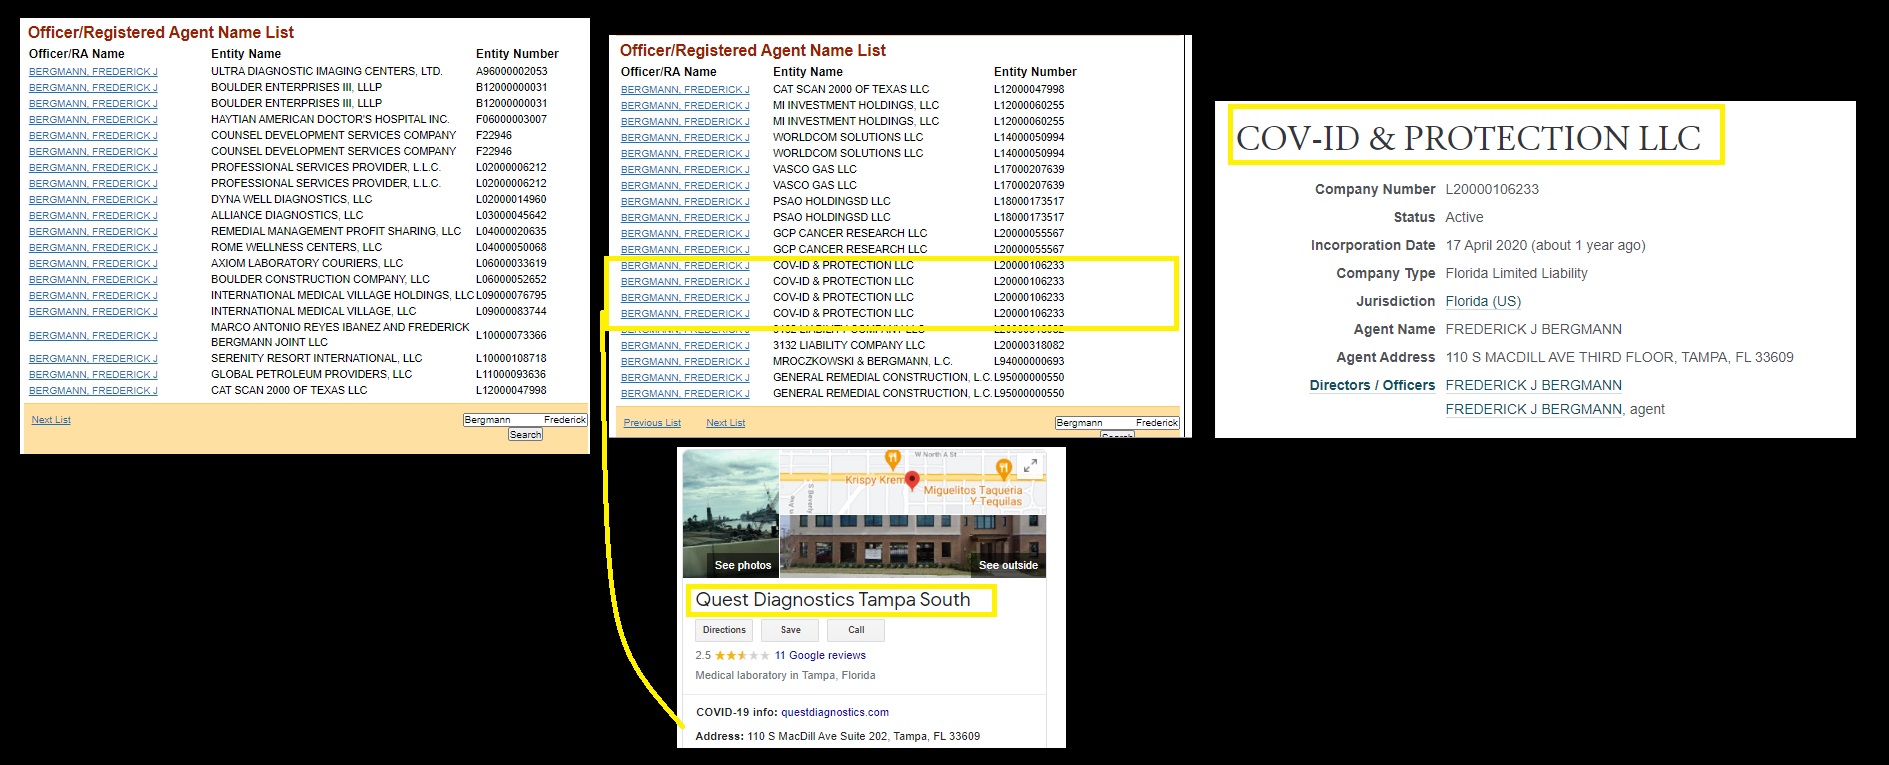The width and height of the screenshot is (1889, 765).
Task: Click address 110 S MacDill Ave Suite 202
Action: [864, 737]
